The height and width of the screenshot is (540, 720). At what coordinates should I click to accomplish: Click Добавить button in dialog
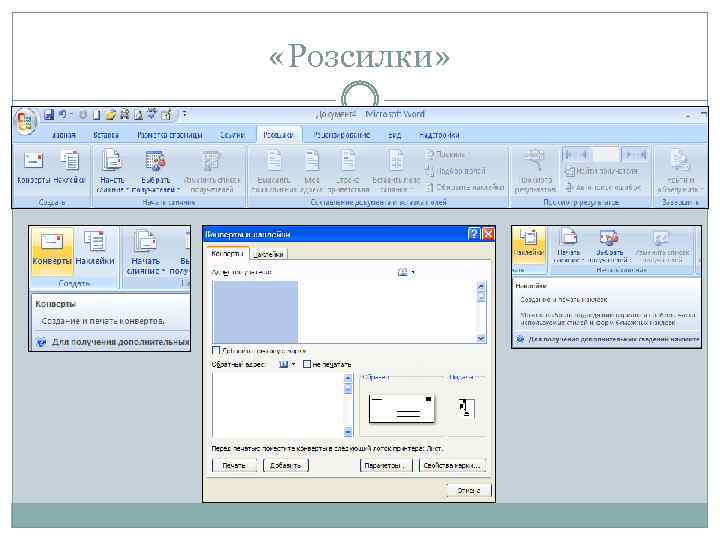pos(286,466)
